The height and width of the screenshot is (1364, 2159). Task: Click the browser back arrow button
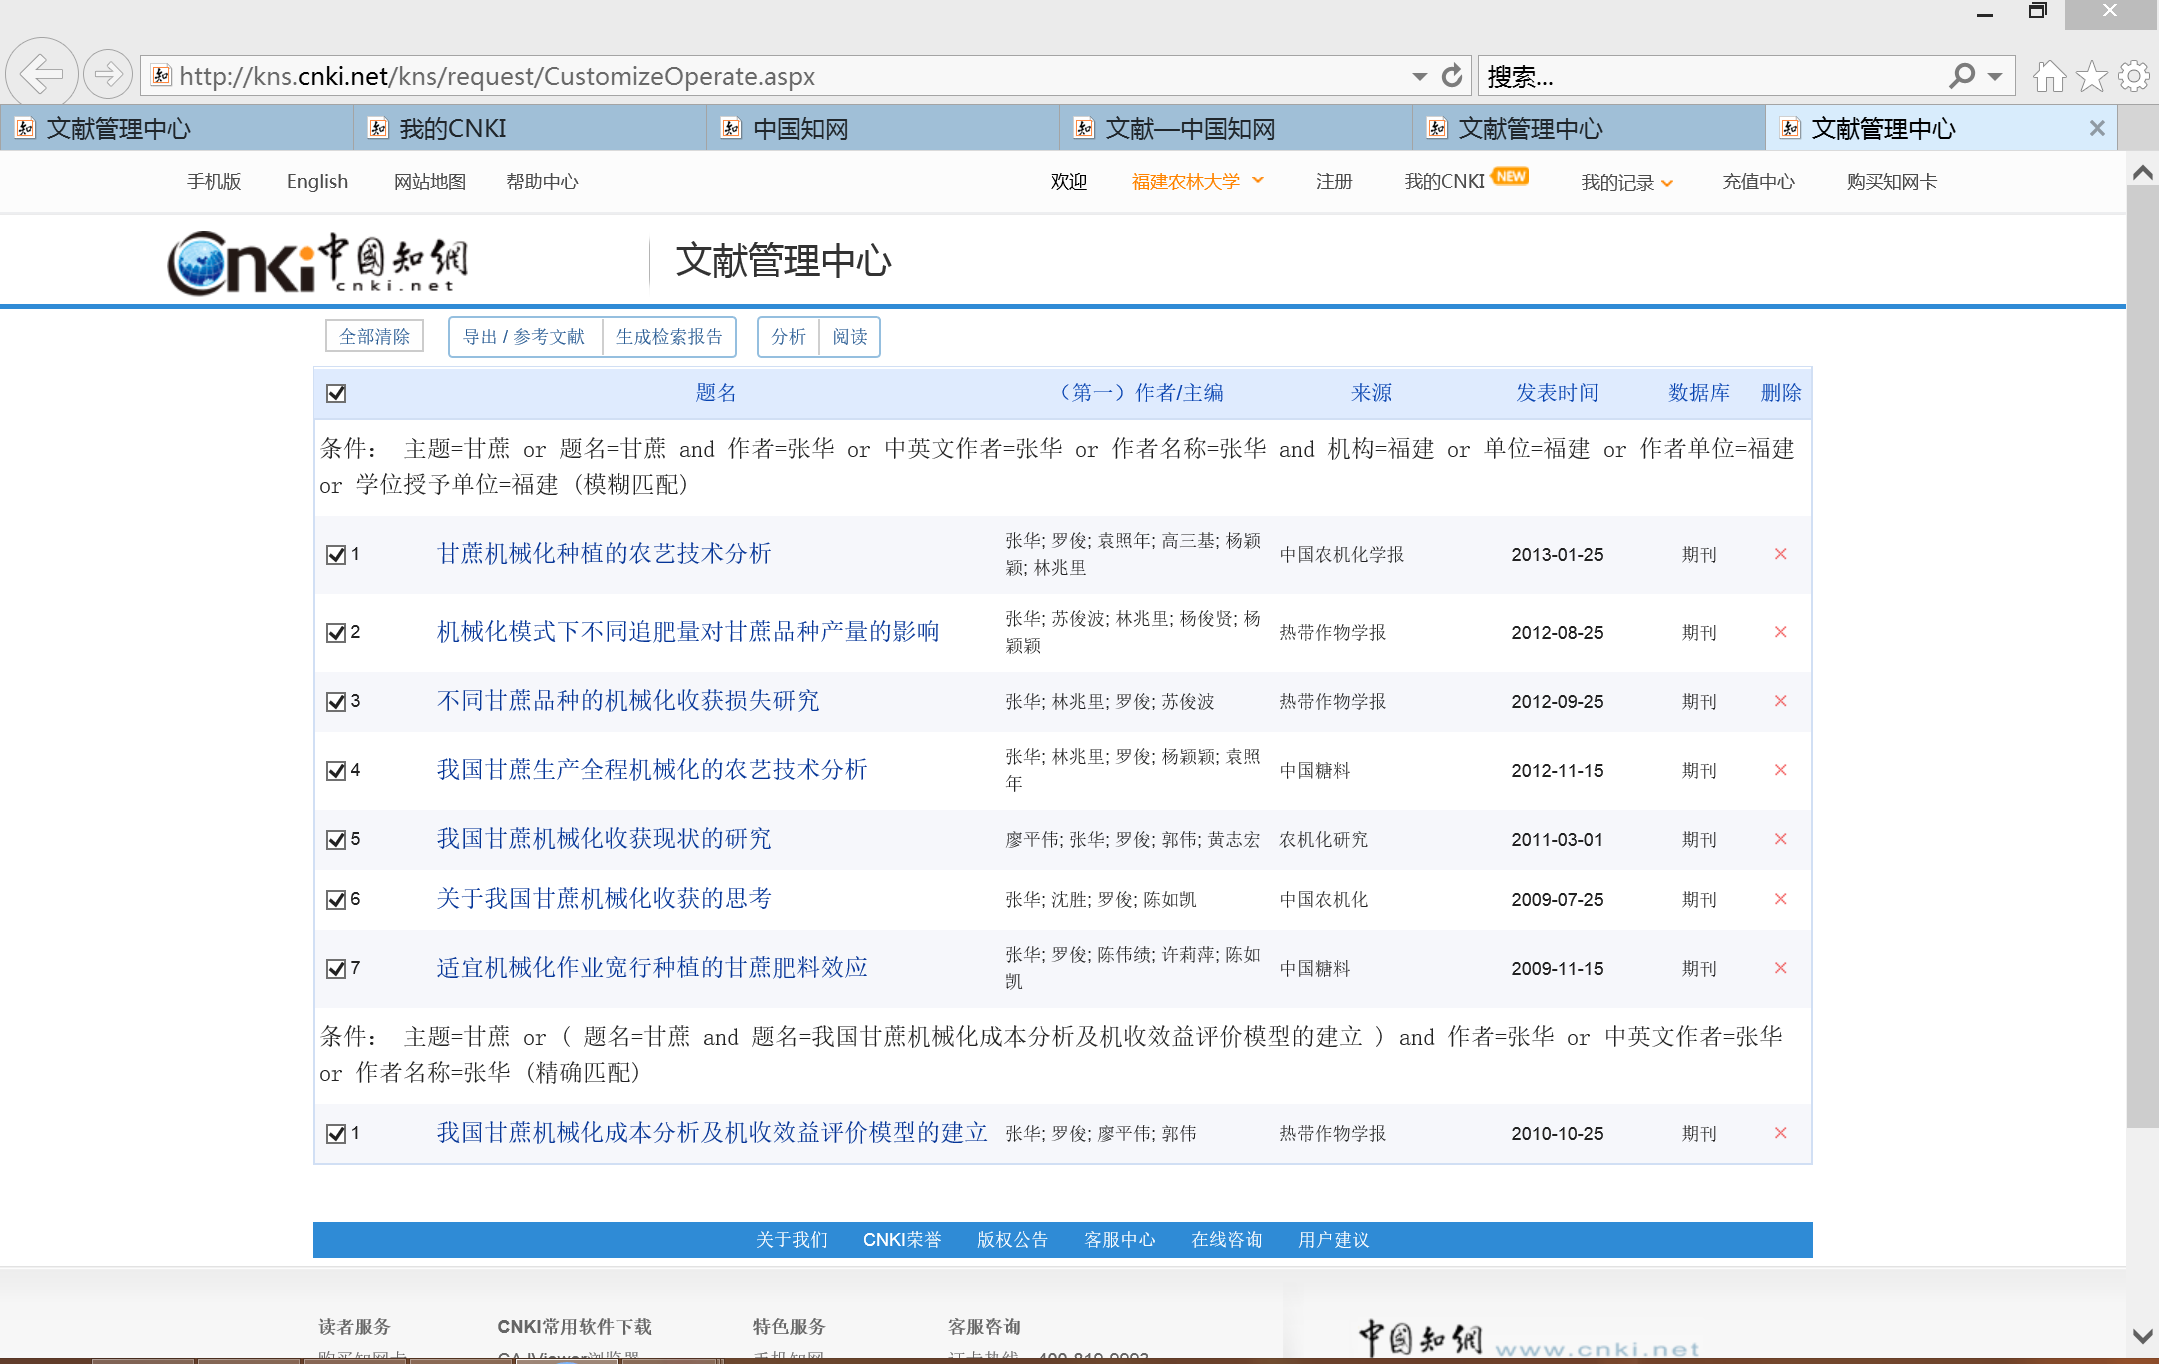(x=41, y=74)
